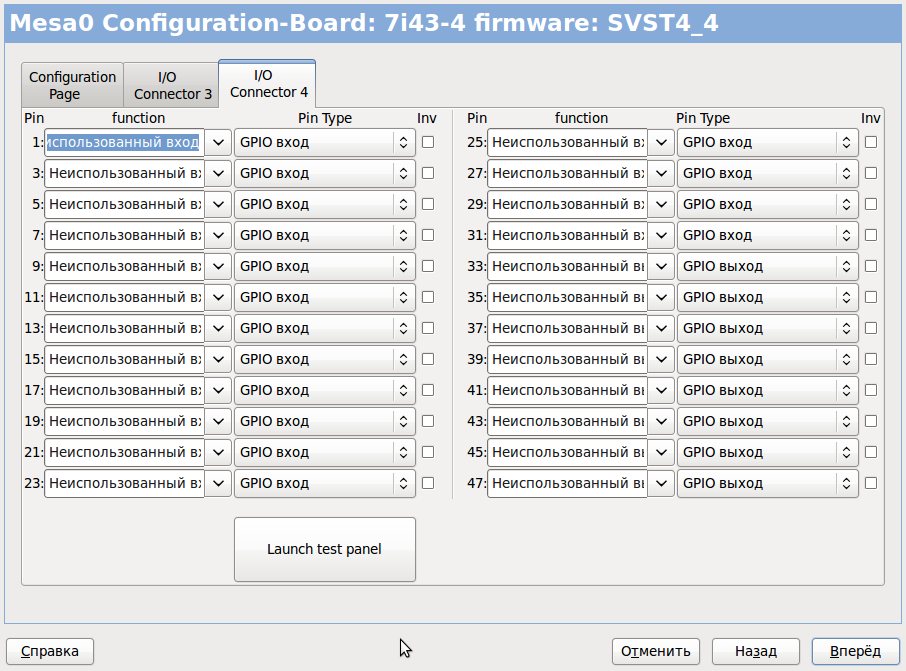Open function dropdown arrow for pin 7
Screen dimensions: 906x671
coord(218,235)
